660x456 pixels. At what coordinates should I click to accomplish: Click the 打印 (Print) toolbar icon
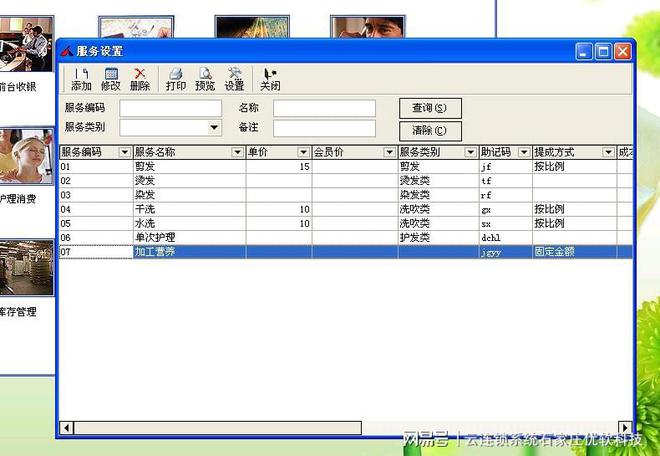[x=176, y=79]
